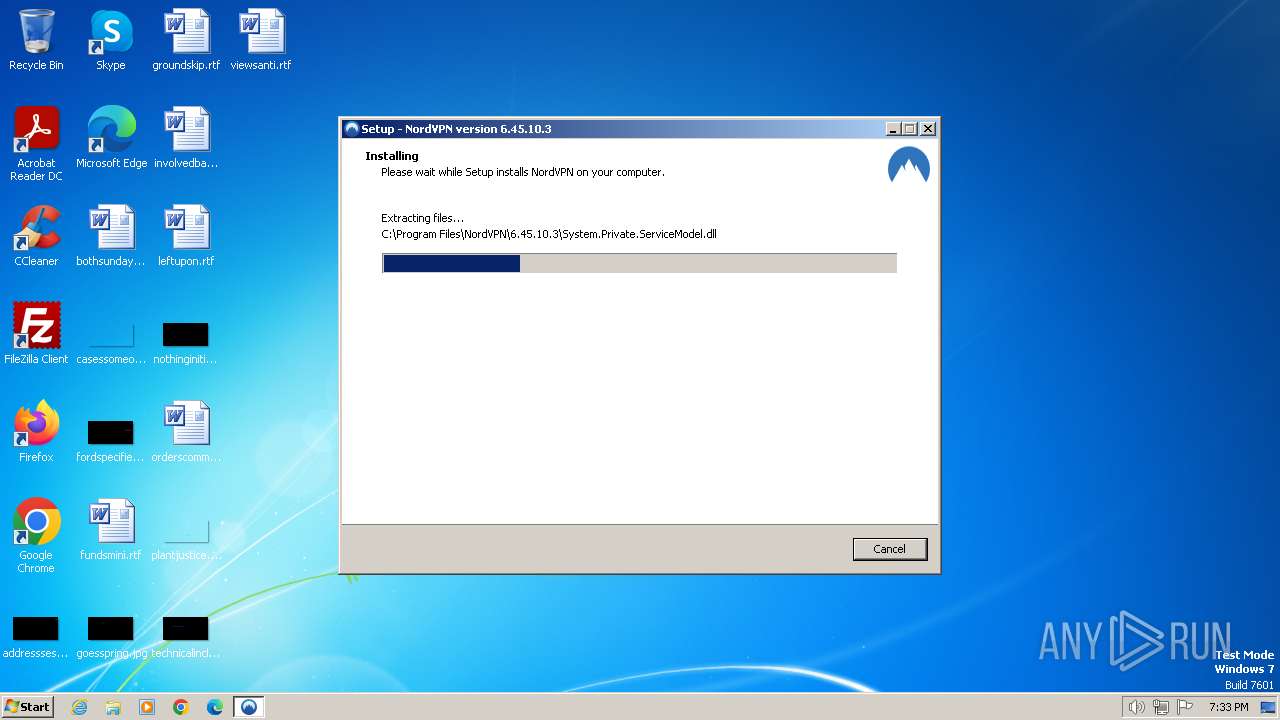Maximize the NordVPN Setup window
Viewport: 1280px width, 720px height.
910,129
